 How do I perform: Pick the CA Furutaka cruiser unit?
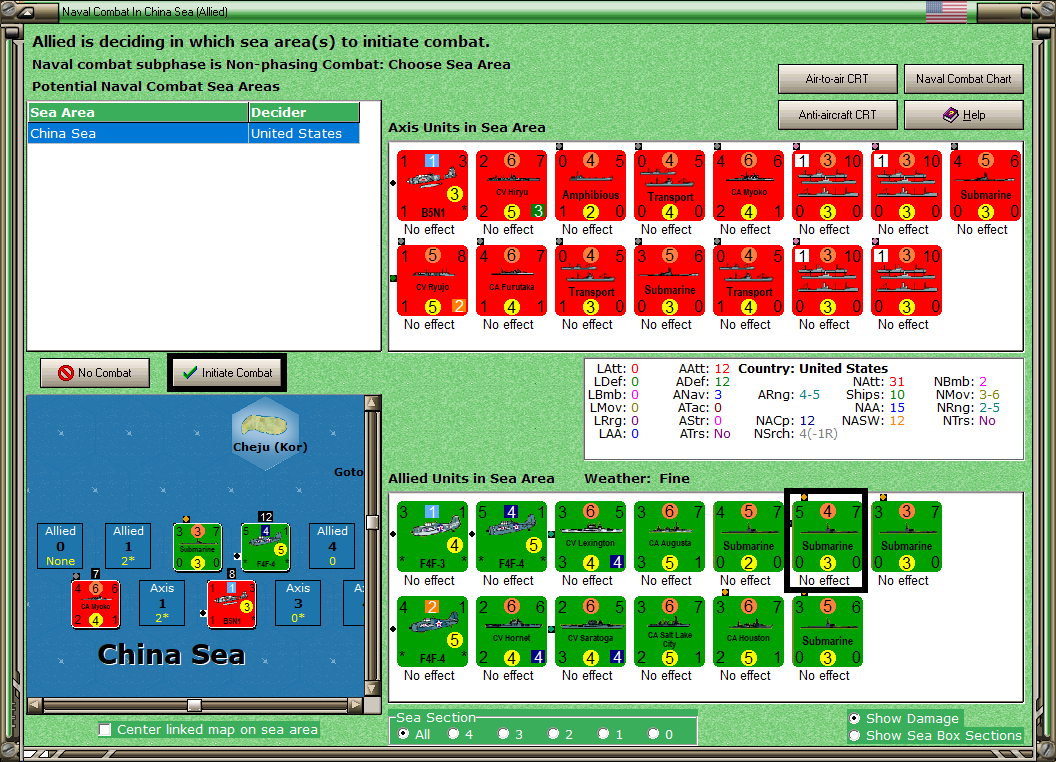coord(511,280)
